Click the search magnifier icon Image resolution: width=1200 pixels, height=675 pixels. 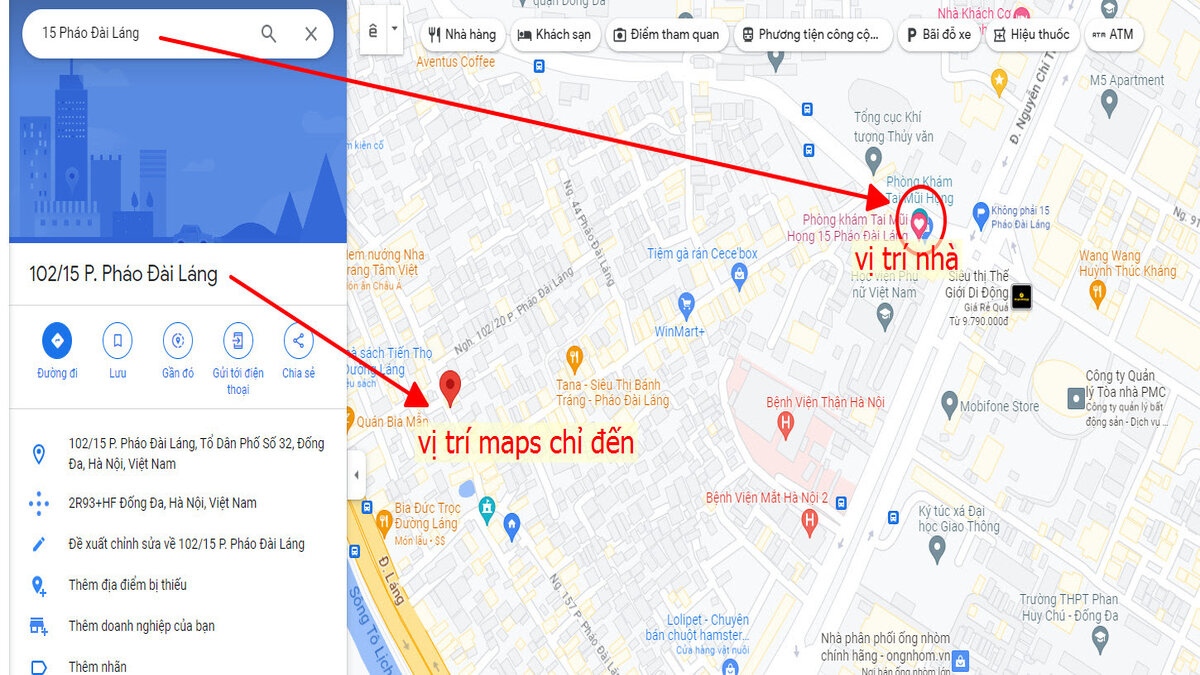268,33
